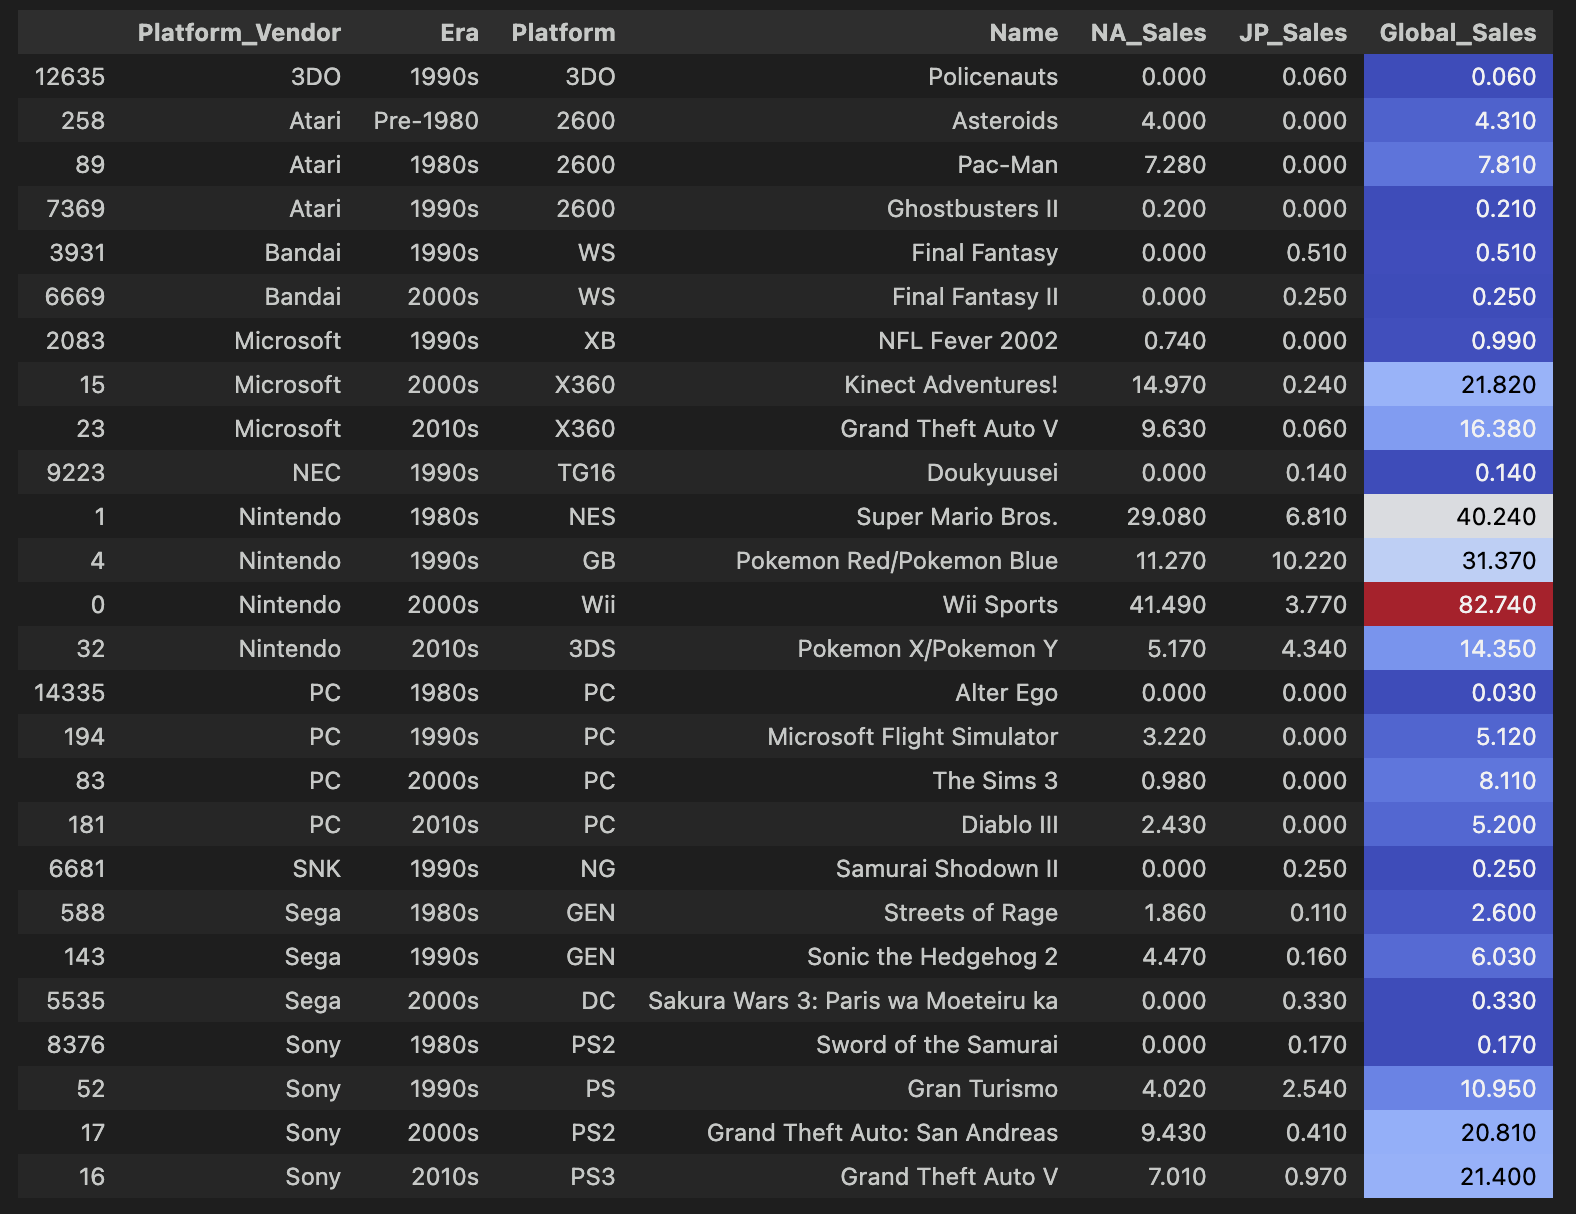Select row index 8376
The height and width of the screenshot is (1214, 1576).
76,1045
